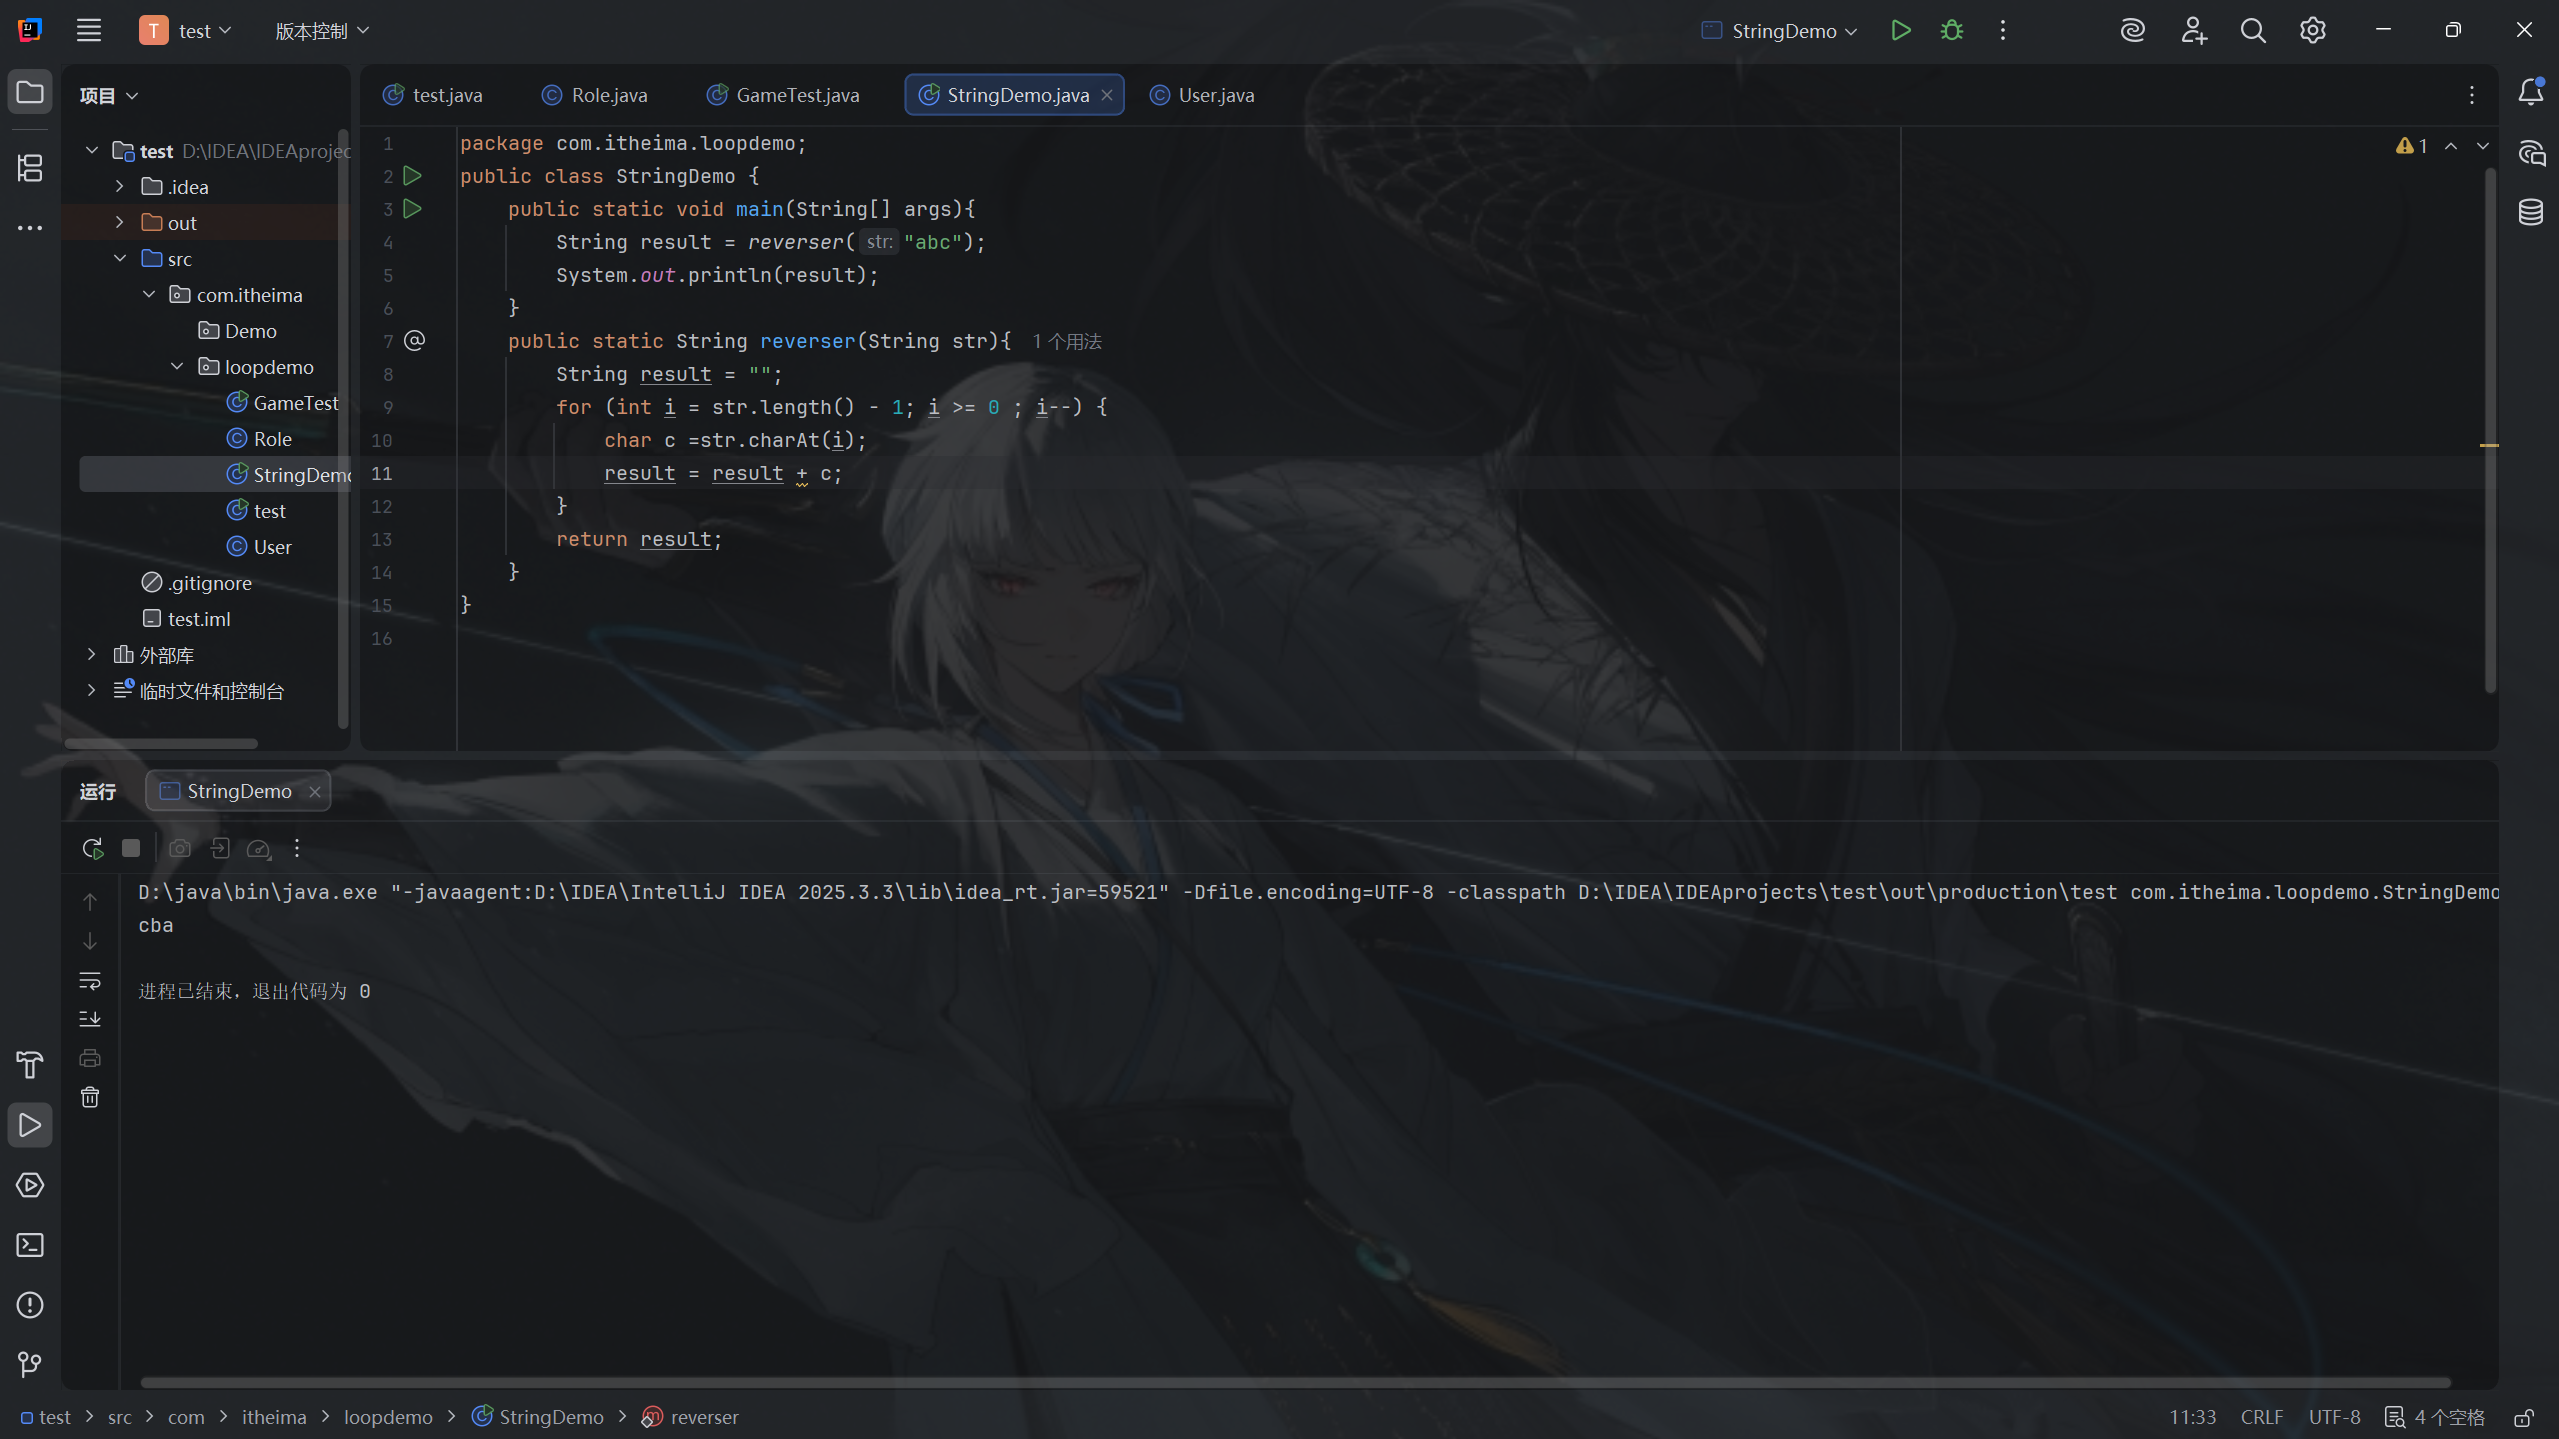Open StringDemo run configuration dropdown
The width and height of the screenshot is (2559, 1439).
click(1779, 31)
